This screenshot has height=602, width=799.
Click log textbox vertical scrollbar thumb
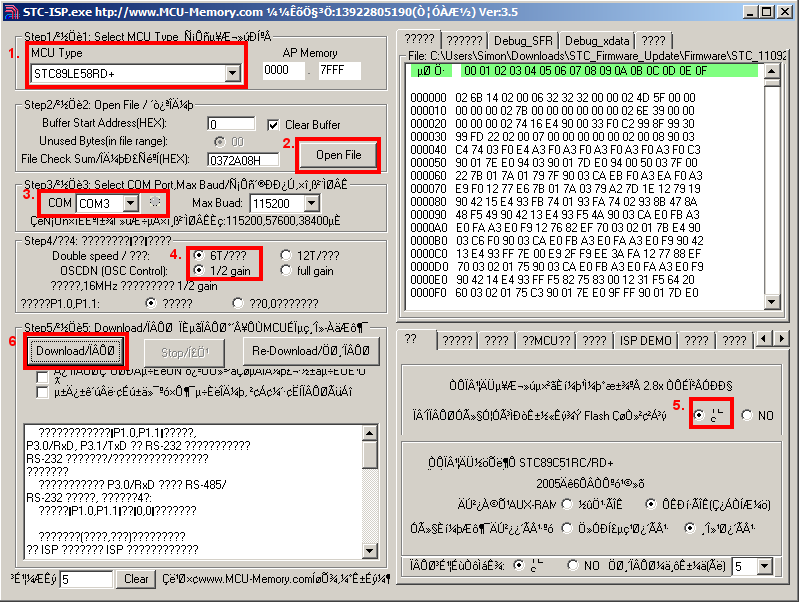[x=370, y=454]
